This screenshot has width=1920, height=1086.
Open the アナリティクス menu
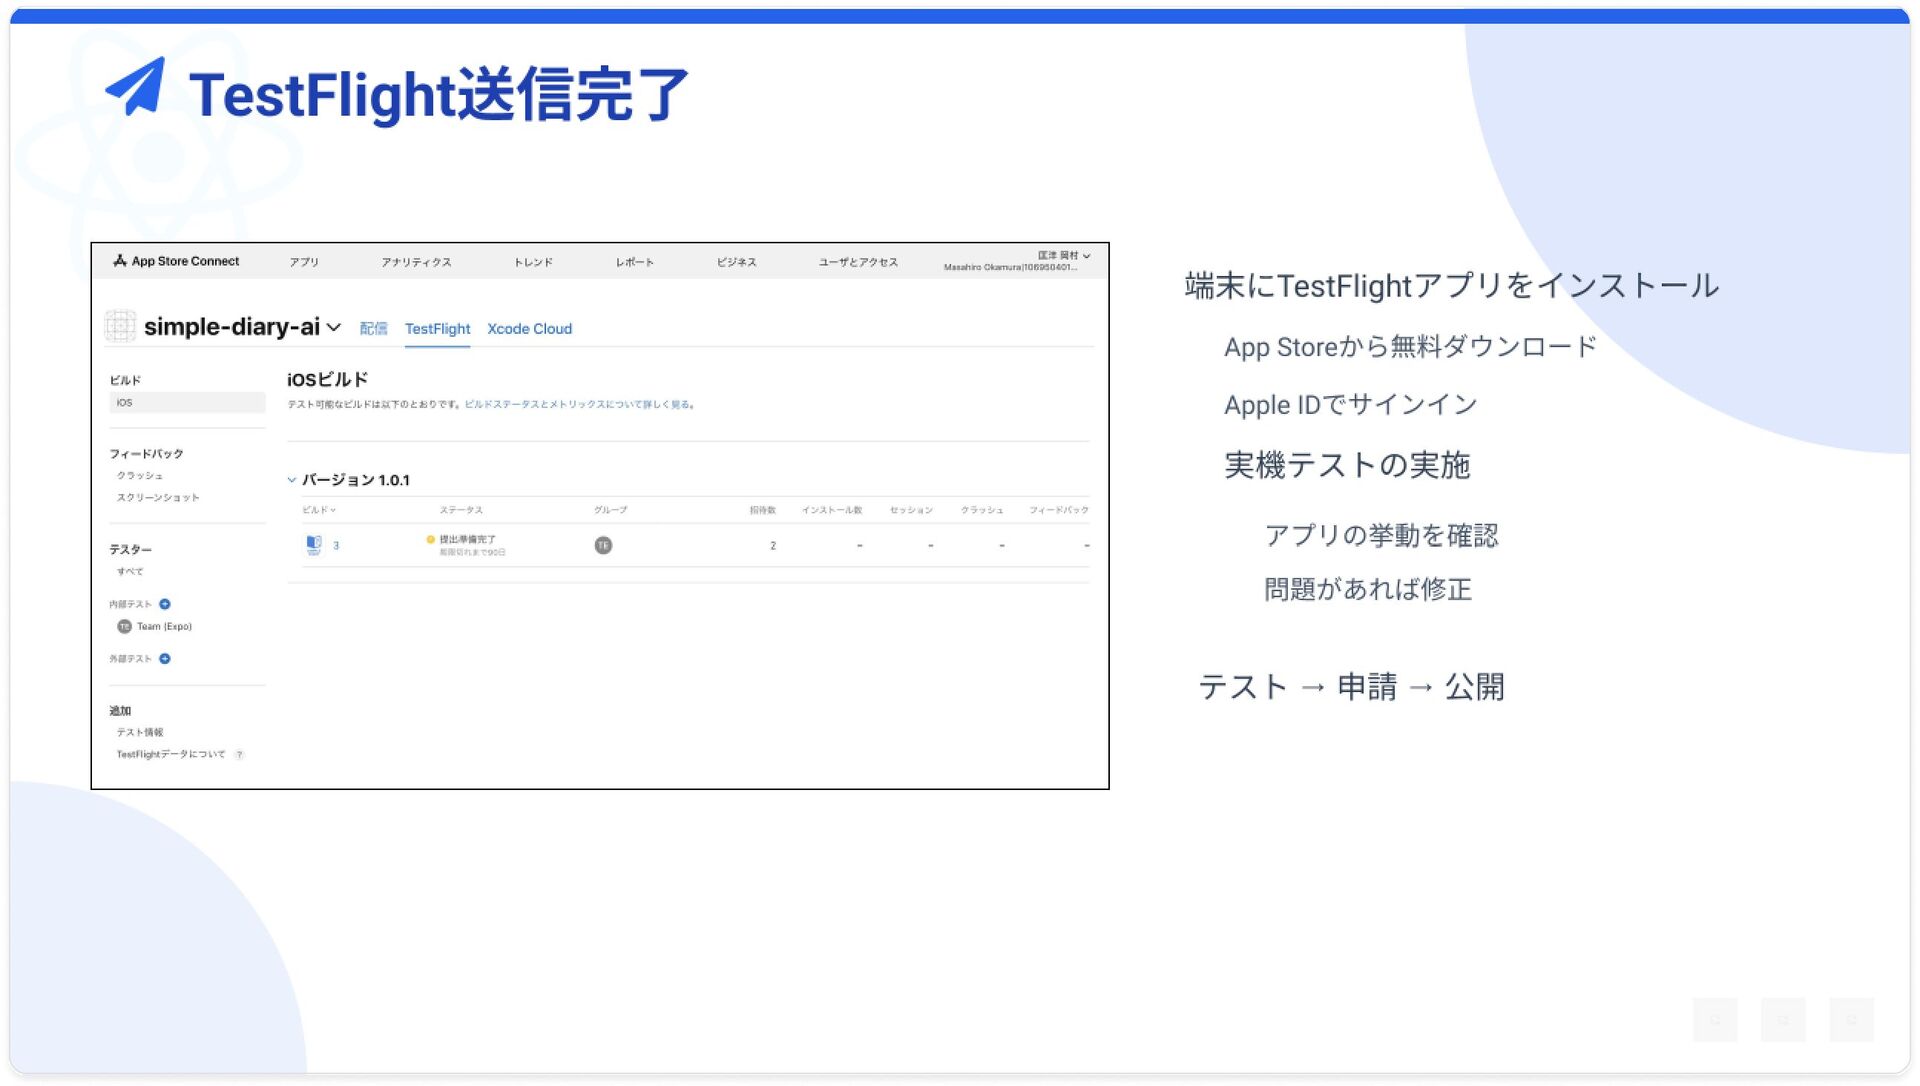click(x=416, y=262)
